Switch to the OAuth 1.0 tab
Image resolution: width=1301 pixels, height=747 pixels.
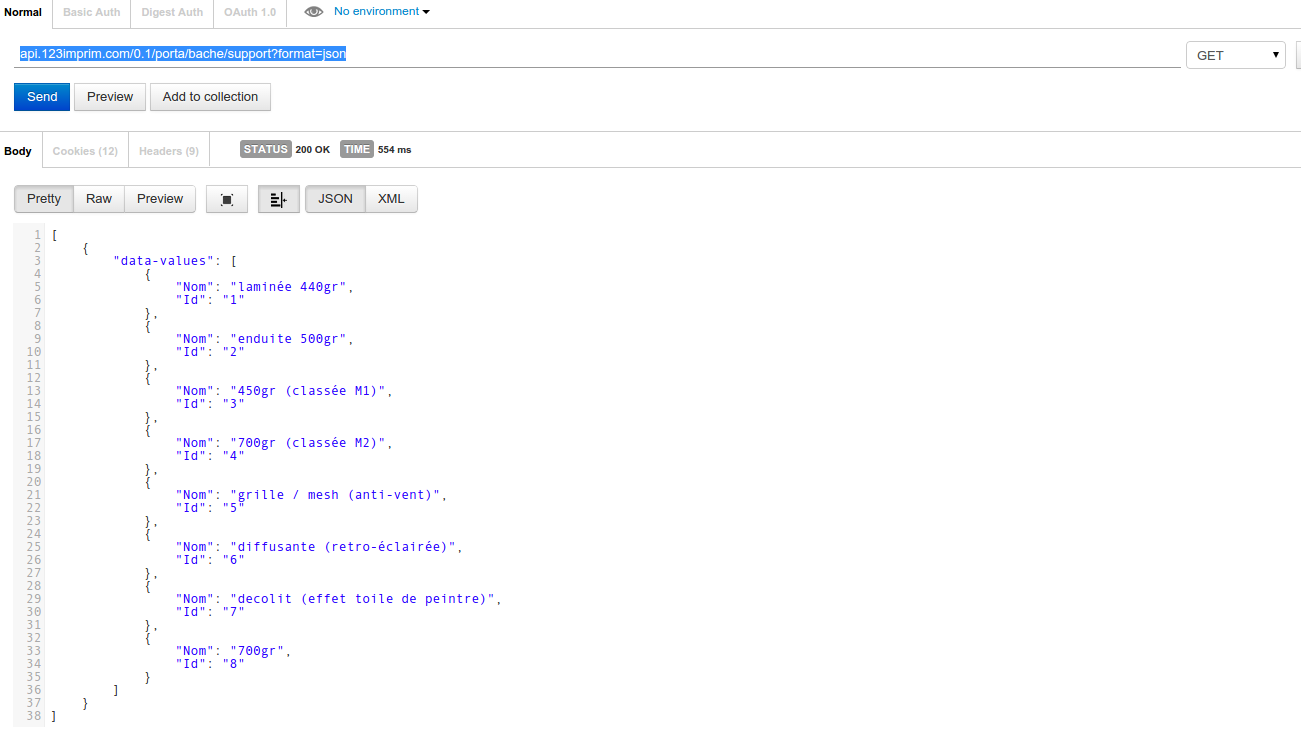[x=249, y=12]
